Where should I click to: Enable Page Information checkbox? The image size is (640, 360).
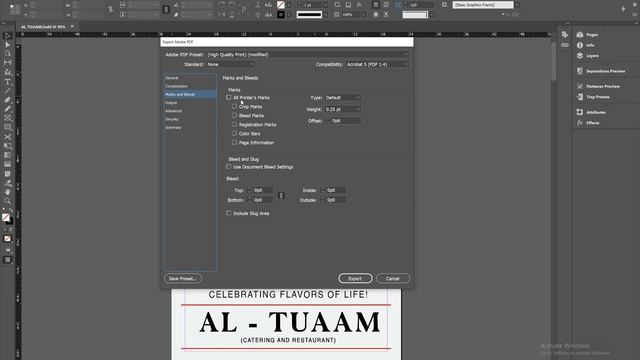(x=234, y=142)
